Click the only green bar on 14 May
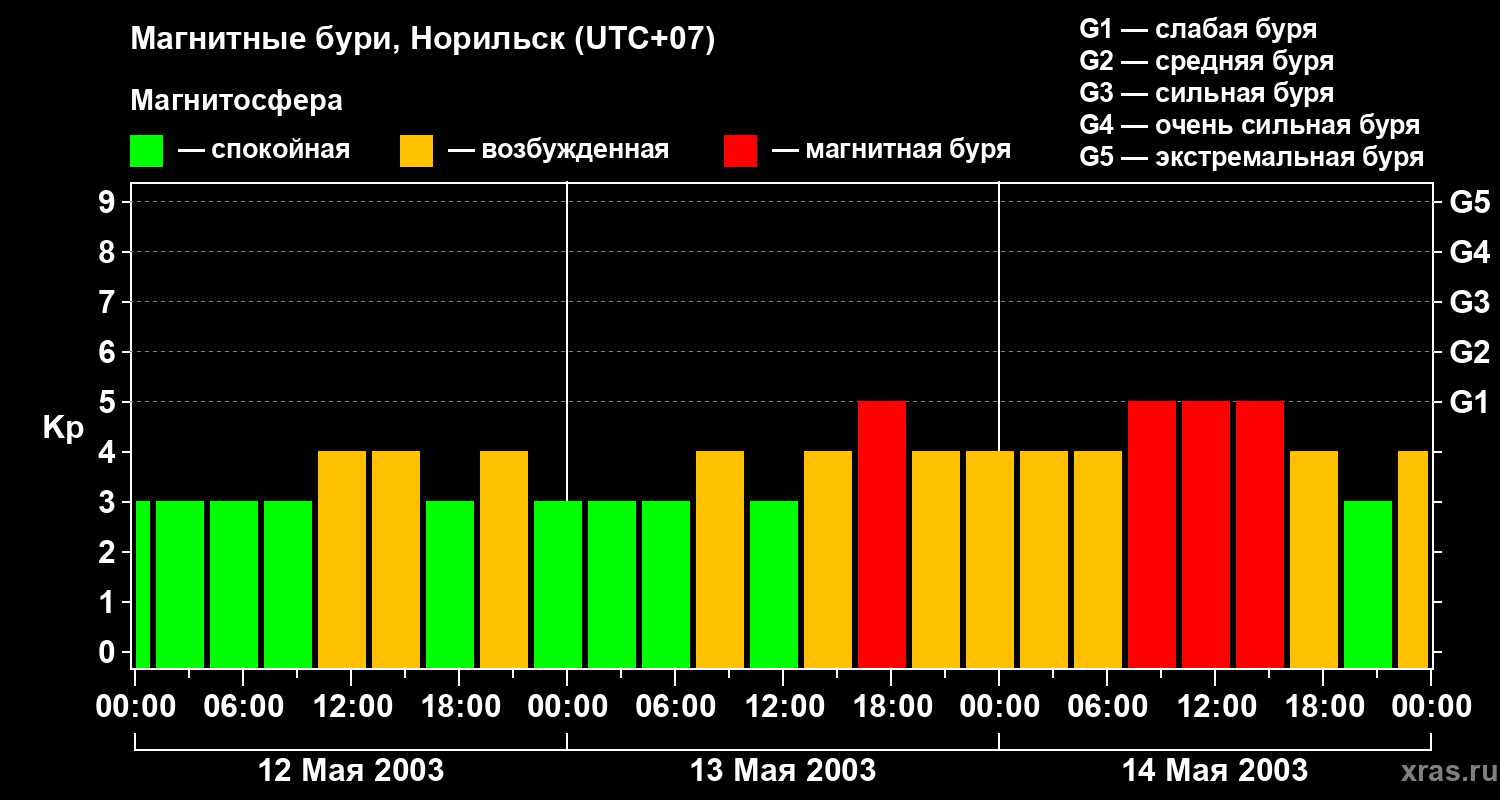Viewport: 1500px width, 800px height. tap(1368, 584)
